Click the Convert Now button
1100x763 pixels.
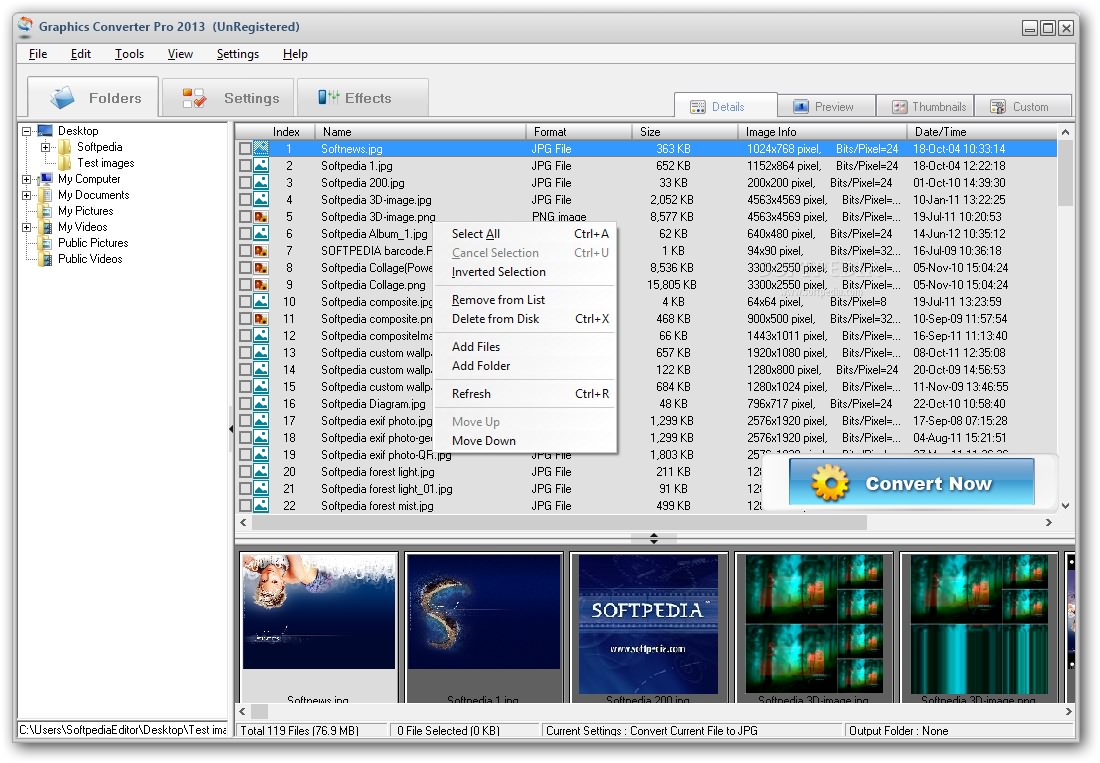click(911, 482)
